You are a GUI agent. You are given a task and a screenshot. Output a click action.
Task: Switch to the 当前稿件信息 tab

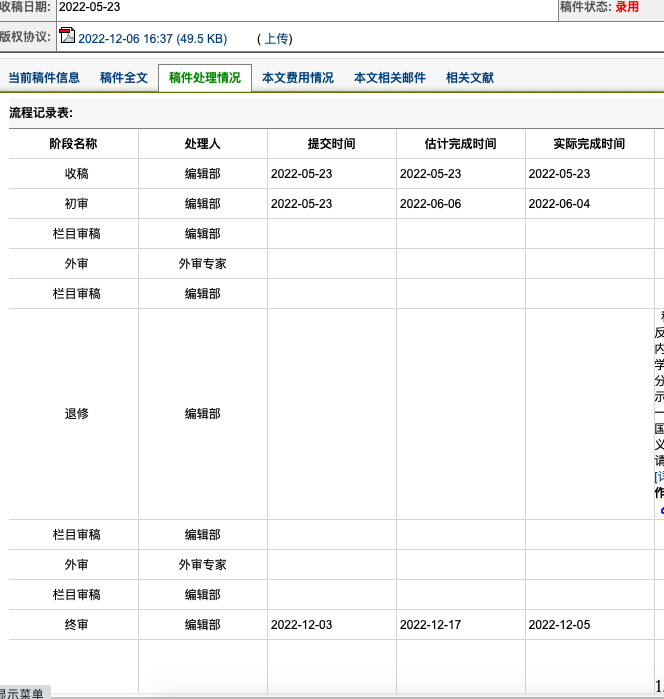coord(44,78)
